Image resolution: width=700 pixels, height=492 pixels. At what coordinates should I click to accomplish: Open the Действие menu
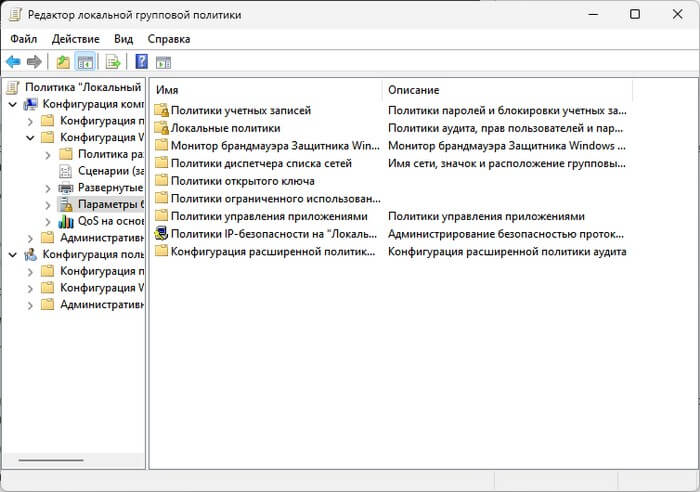coord(75,38)
